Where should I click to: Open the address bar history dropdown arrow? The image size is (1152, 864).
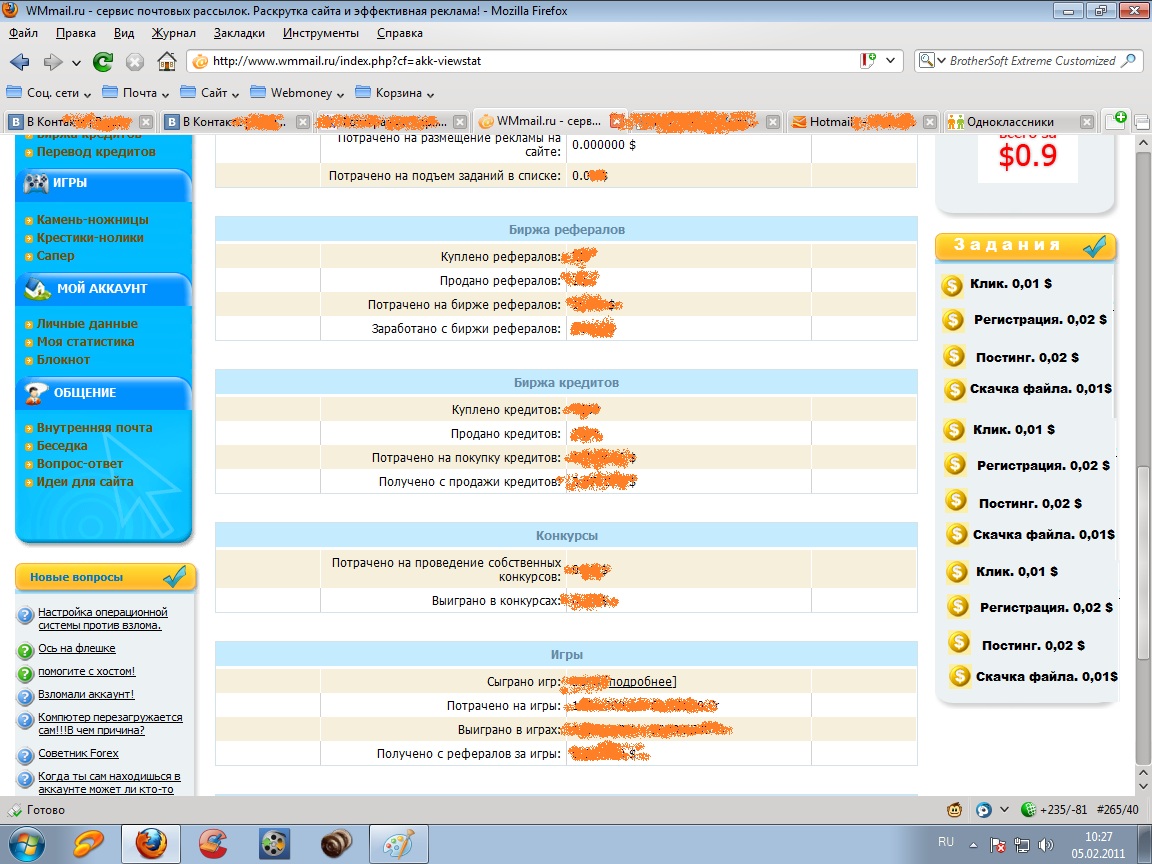click(890, 61)
